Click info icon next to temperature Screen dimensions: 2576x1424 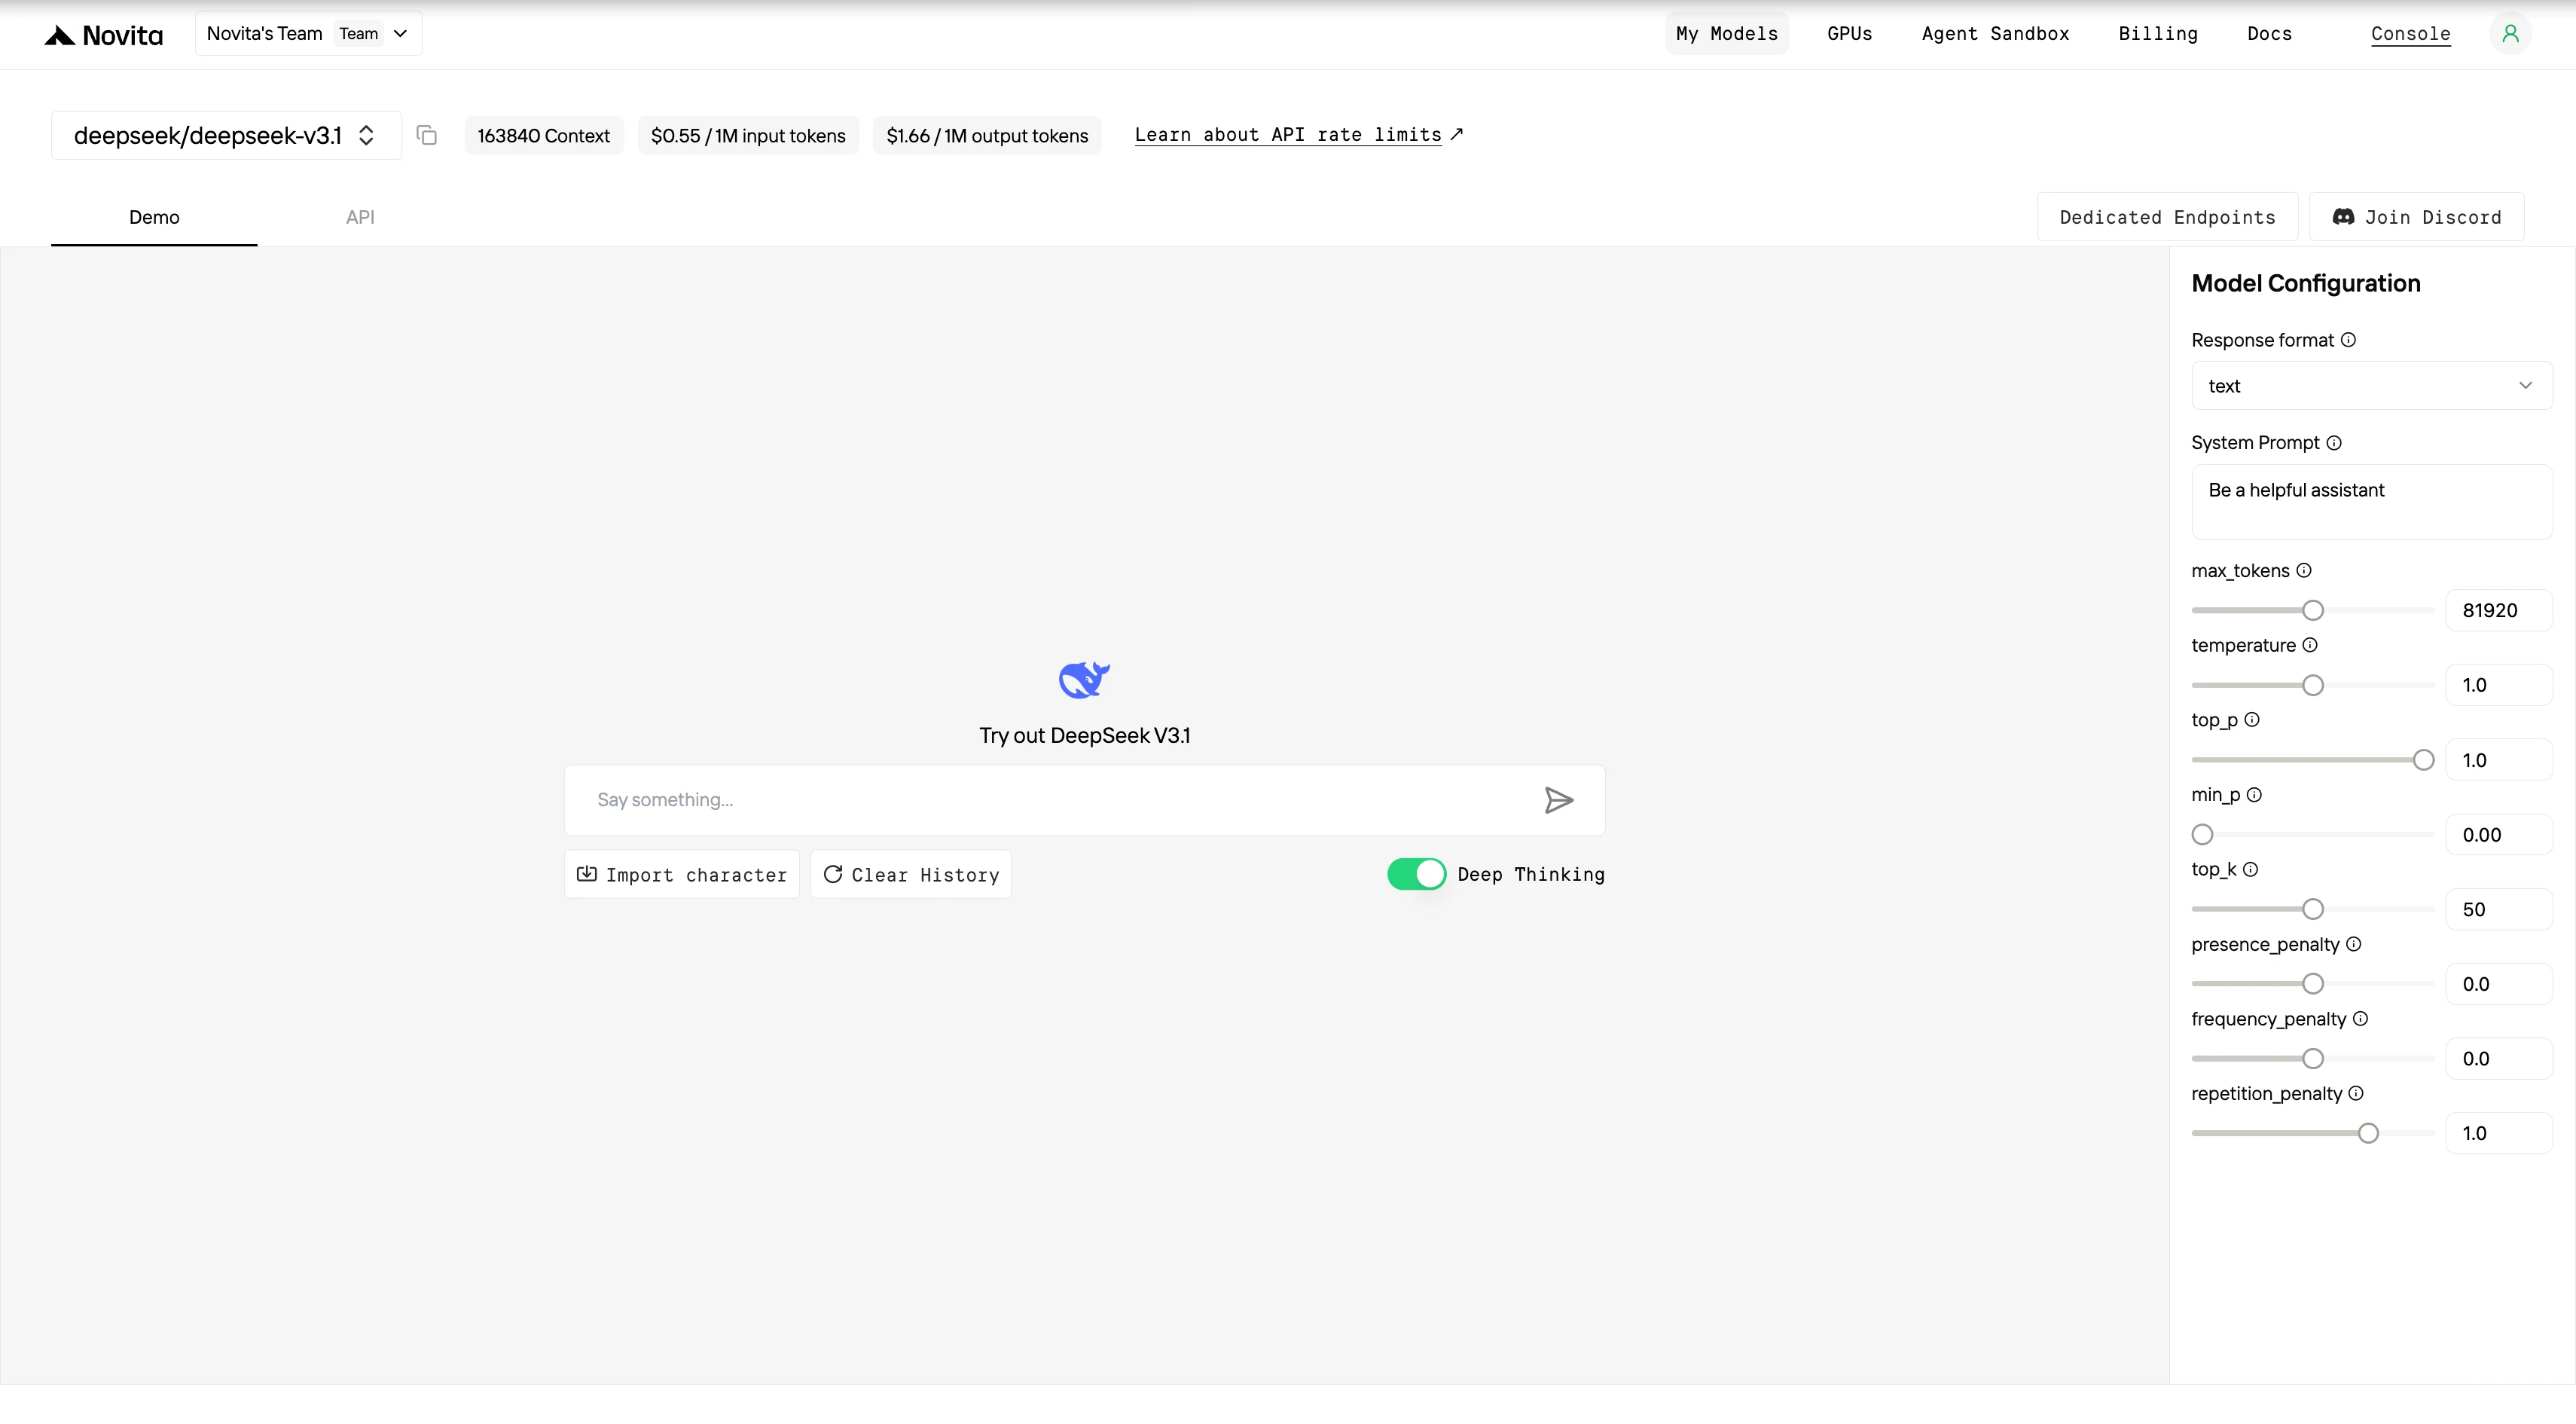(2310, 645)
